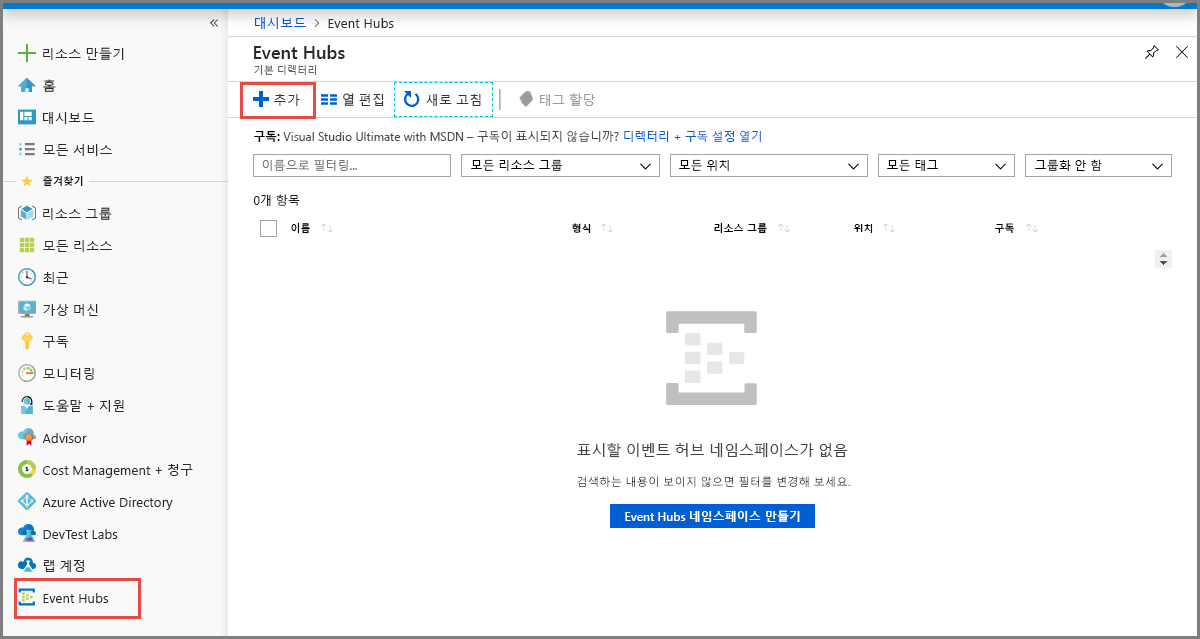Click the Event Hubs sidebar icon

(x=27, y=598)
